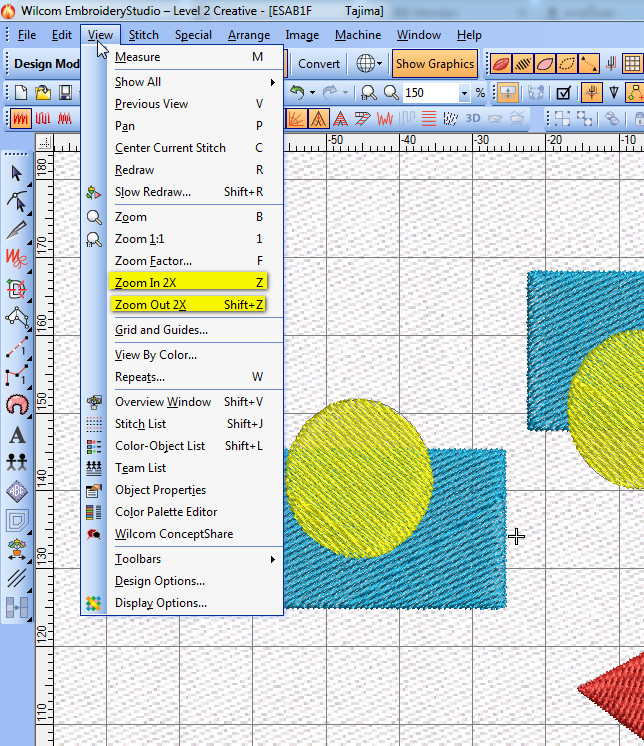Screen dimensions: 644x746
Task: Click the ruler origin corner box
Action: pyautogui.click(x=44, y=142)
